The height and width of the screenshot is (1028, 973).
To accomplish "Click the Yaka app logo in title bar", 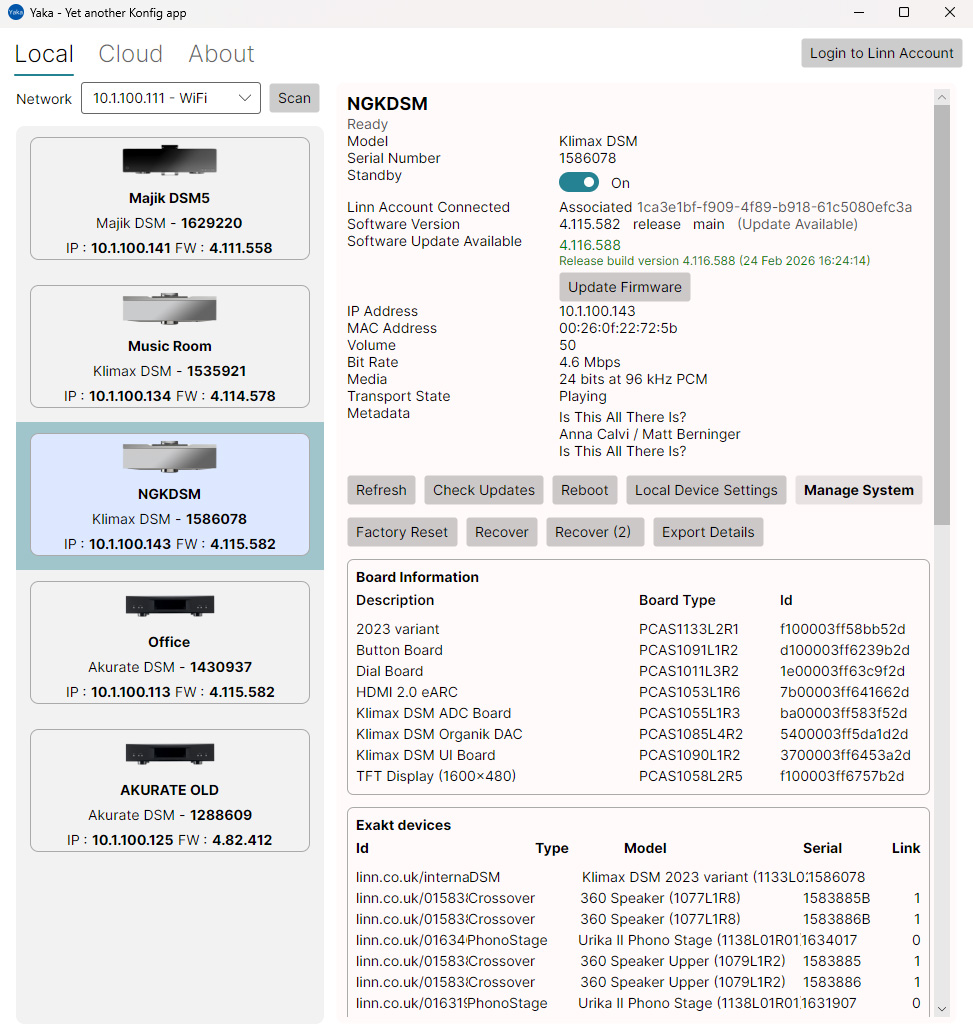I will [x=16, y=13].
